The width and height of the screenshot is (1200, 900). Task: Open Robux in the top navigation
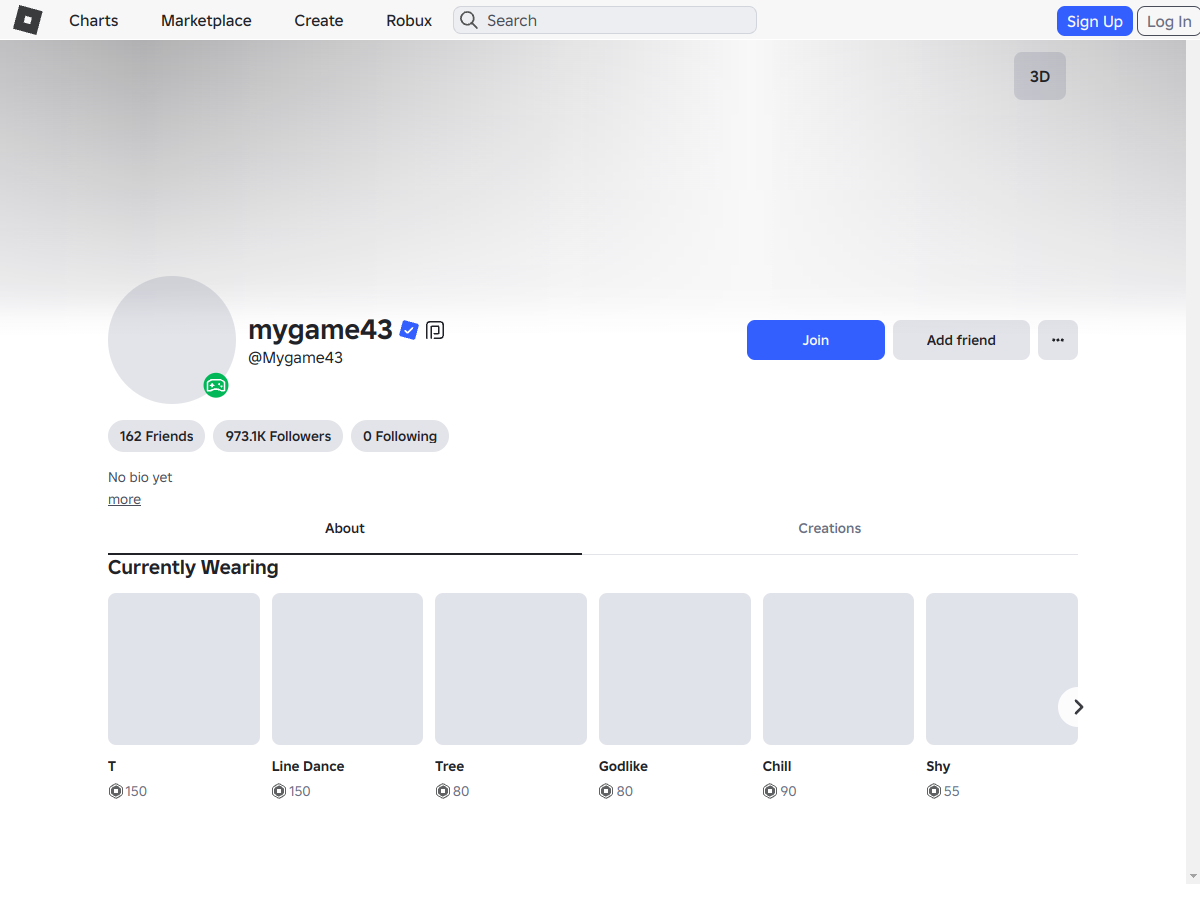click(x=409, y=20)
